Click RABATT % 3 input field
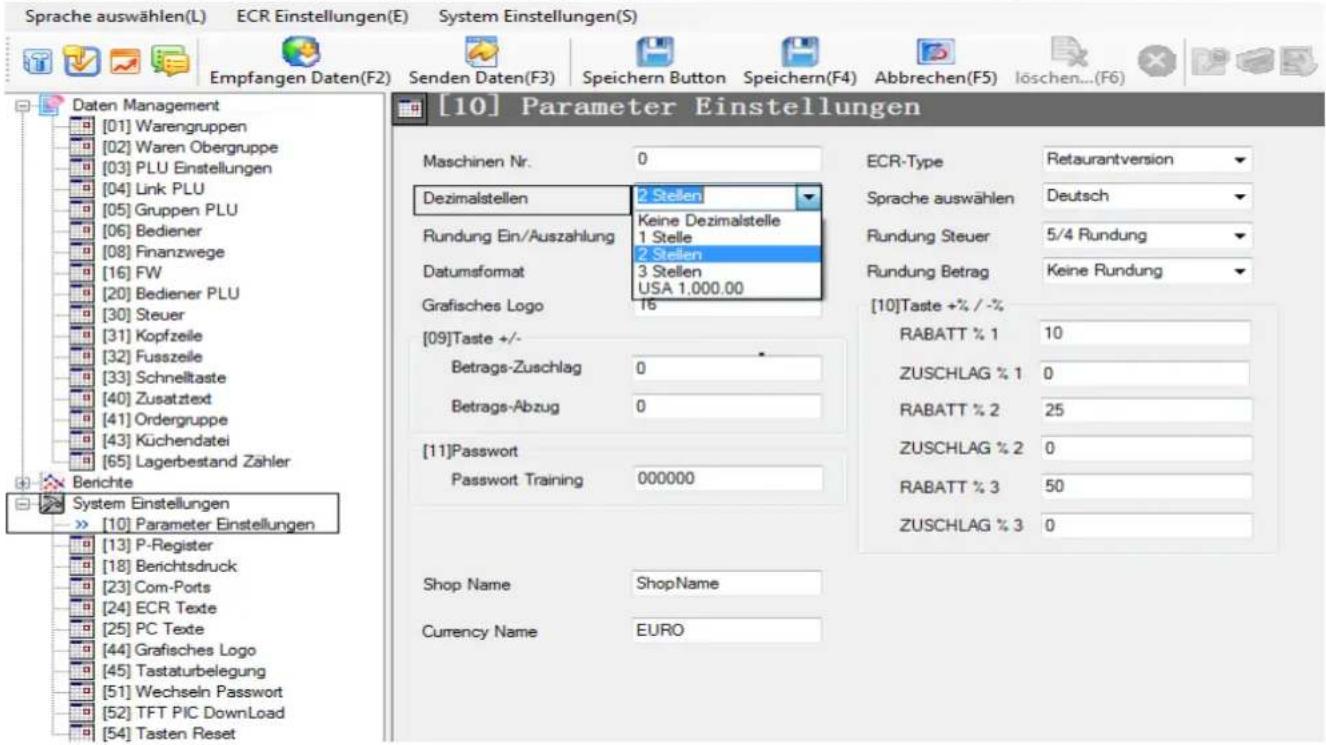Image resolution: width=1326 pixels, height=745 pixels. click(x=1144, y=486)
